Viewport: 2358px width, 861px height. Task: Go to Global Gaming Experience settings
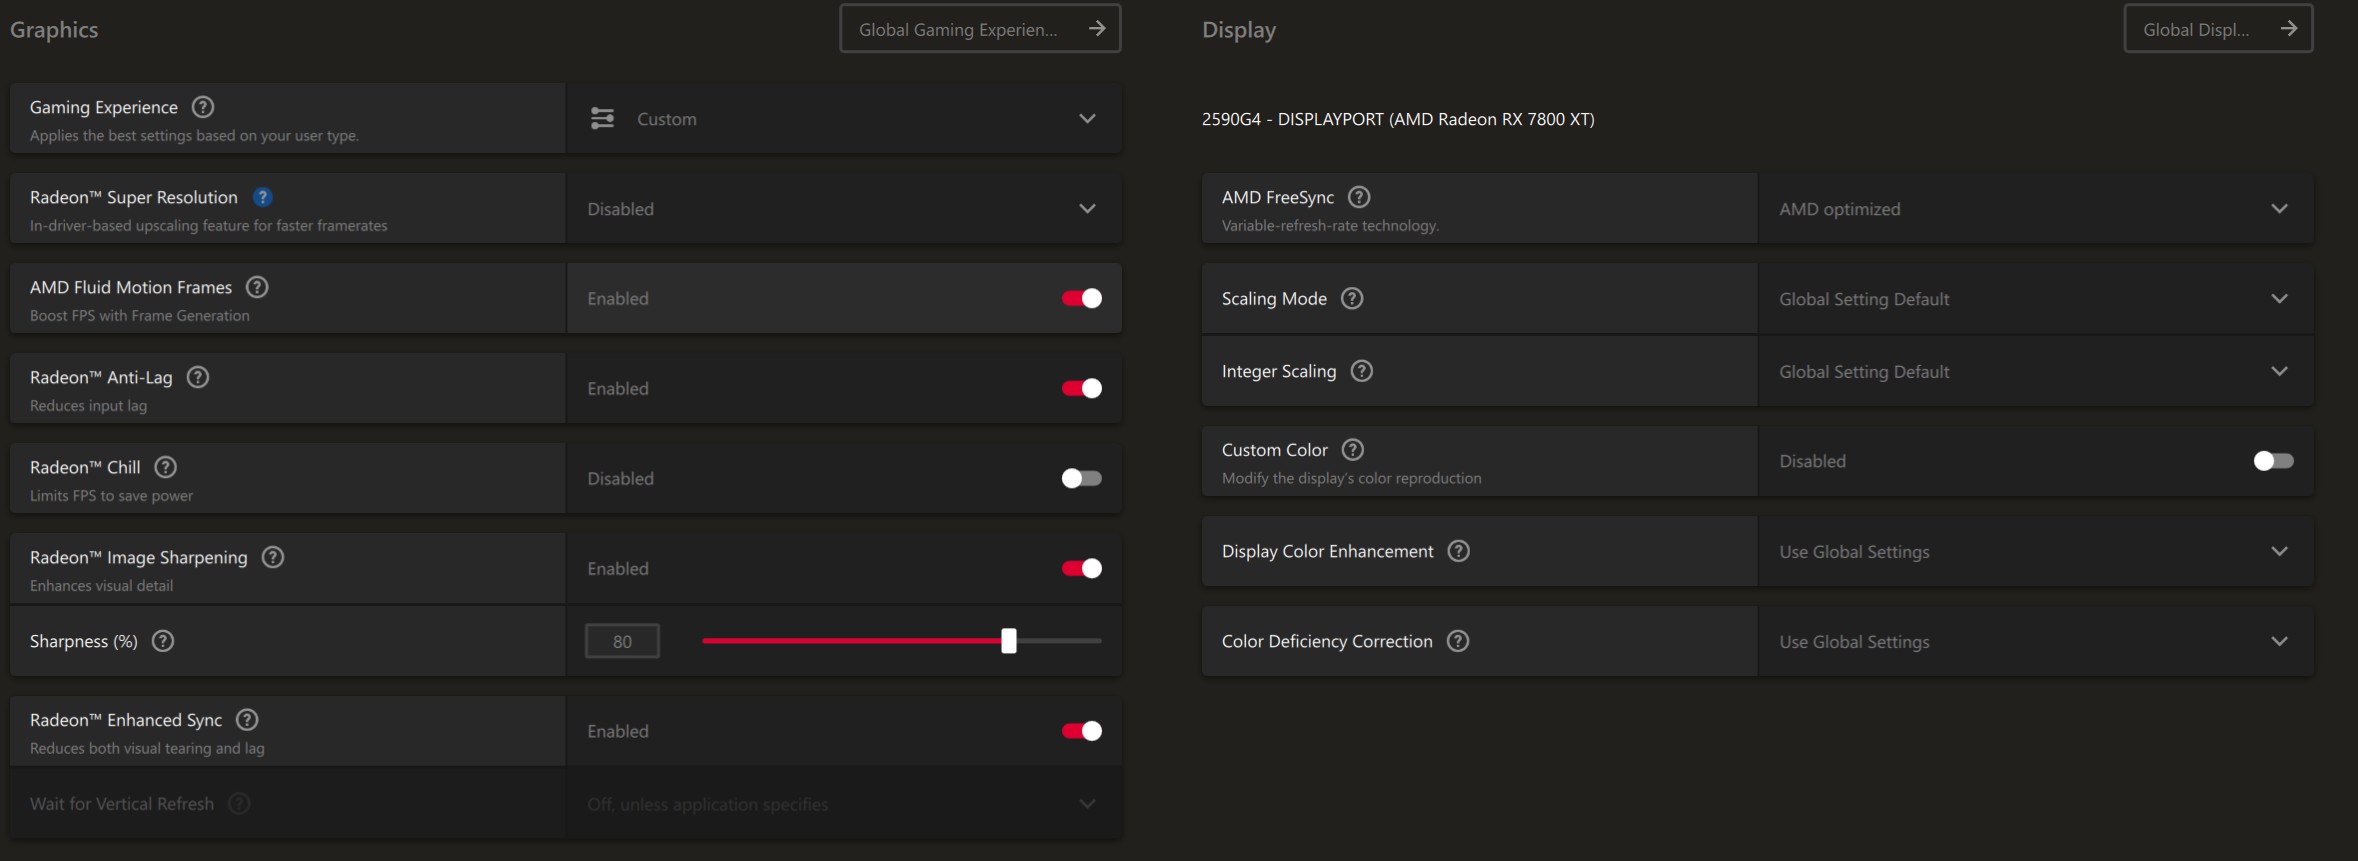click(980, 29)
